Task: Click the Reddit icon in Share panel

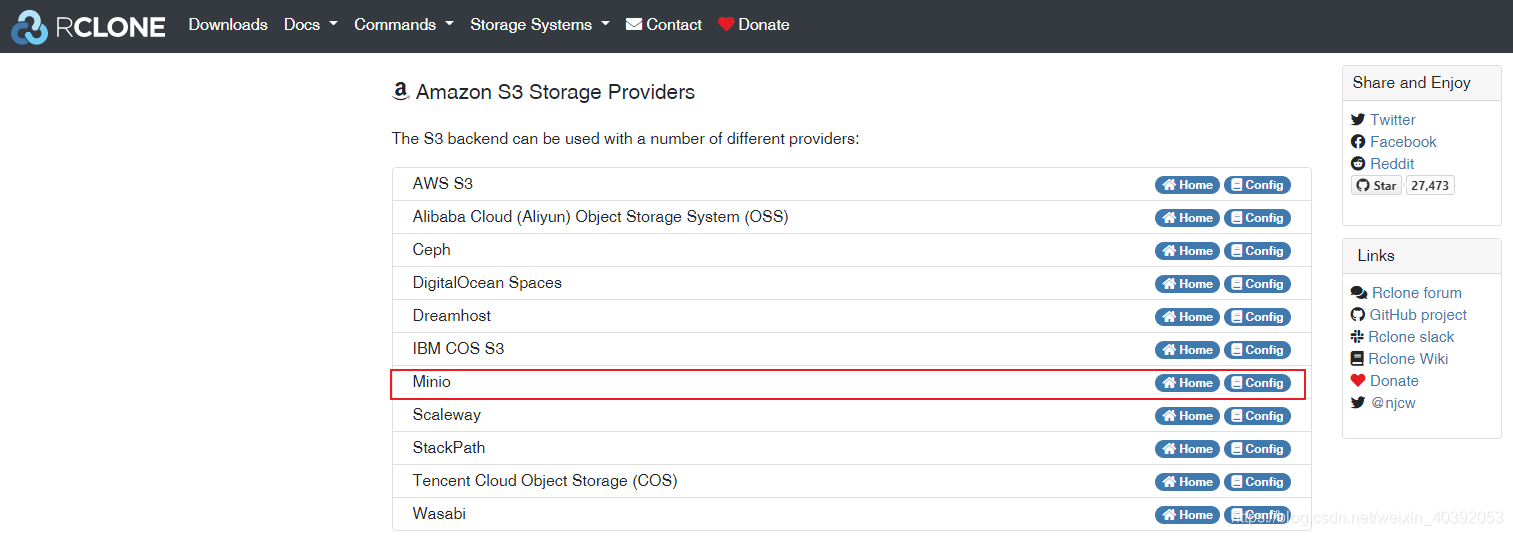Action: [1358, 164]
